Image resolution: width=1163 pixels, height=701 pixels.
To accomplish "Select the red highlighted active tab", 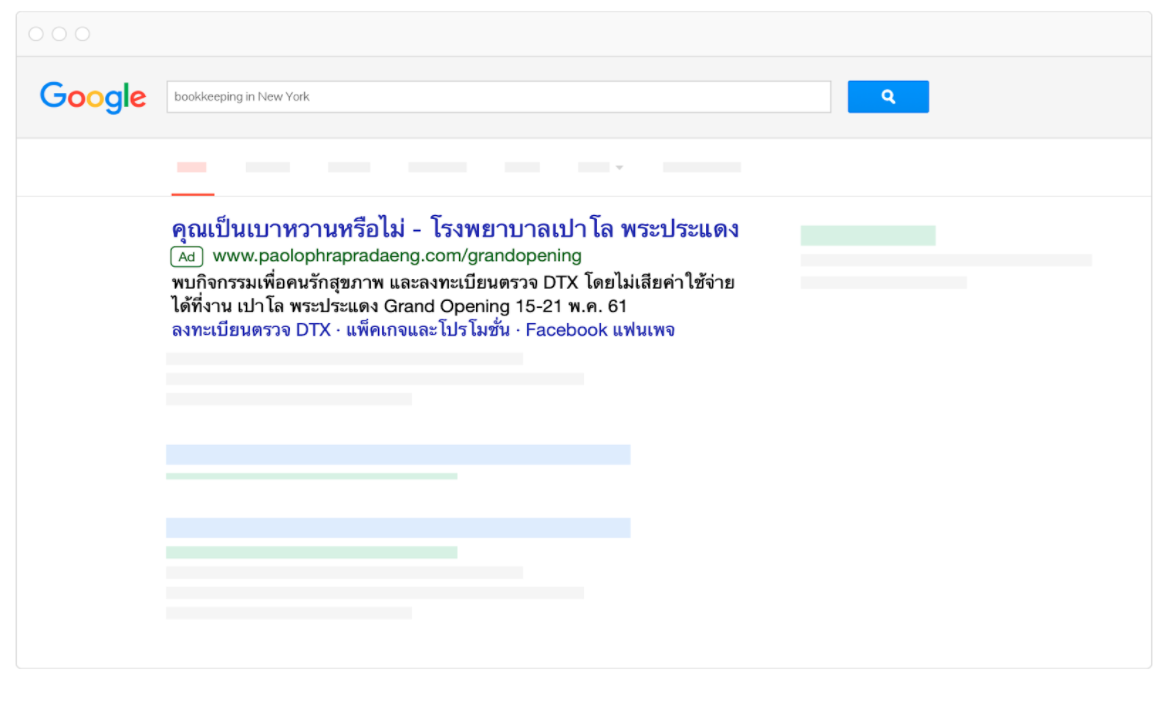I will click(x=192, y=168).
